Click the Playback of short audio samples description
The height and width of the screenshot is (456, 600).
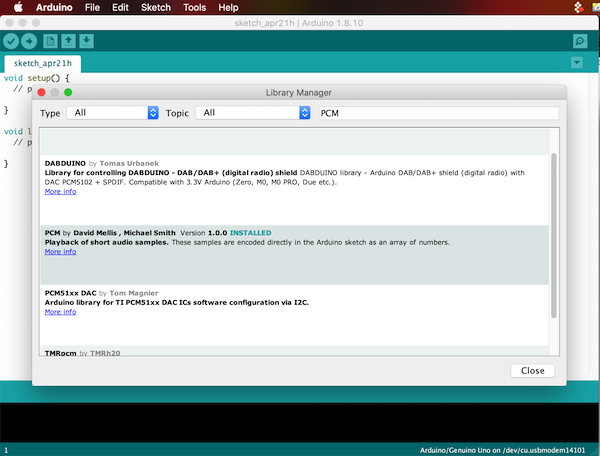coord(106,243)
